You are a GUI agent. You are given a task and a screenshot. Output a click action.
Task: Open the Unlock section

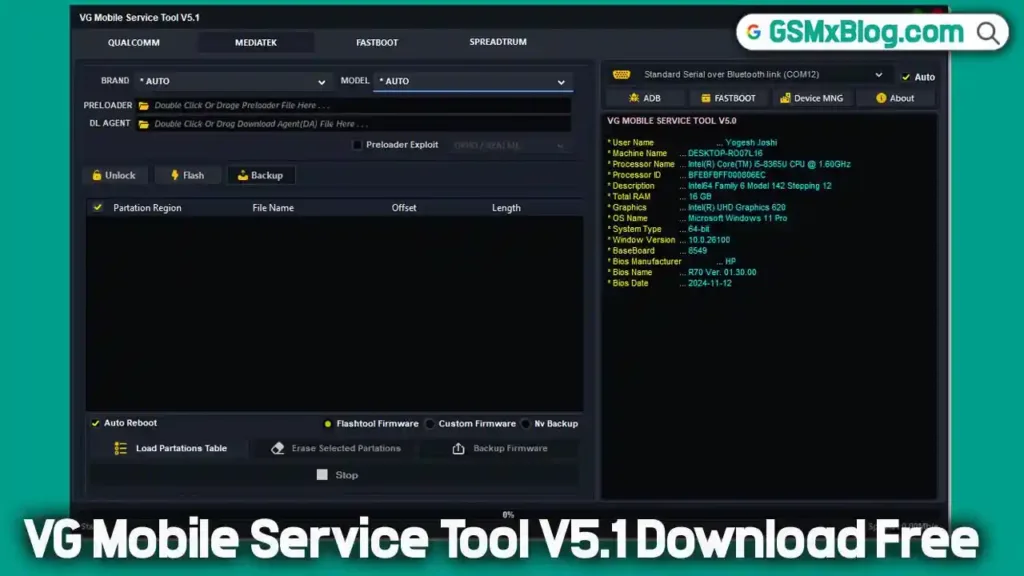[114, 175]
